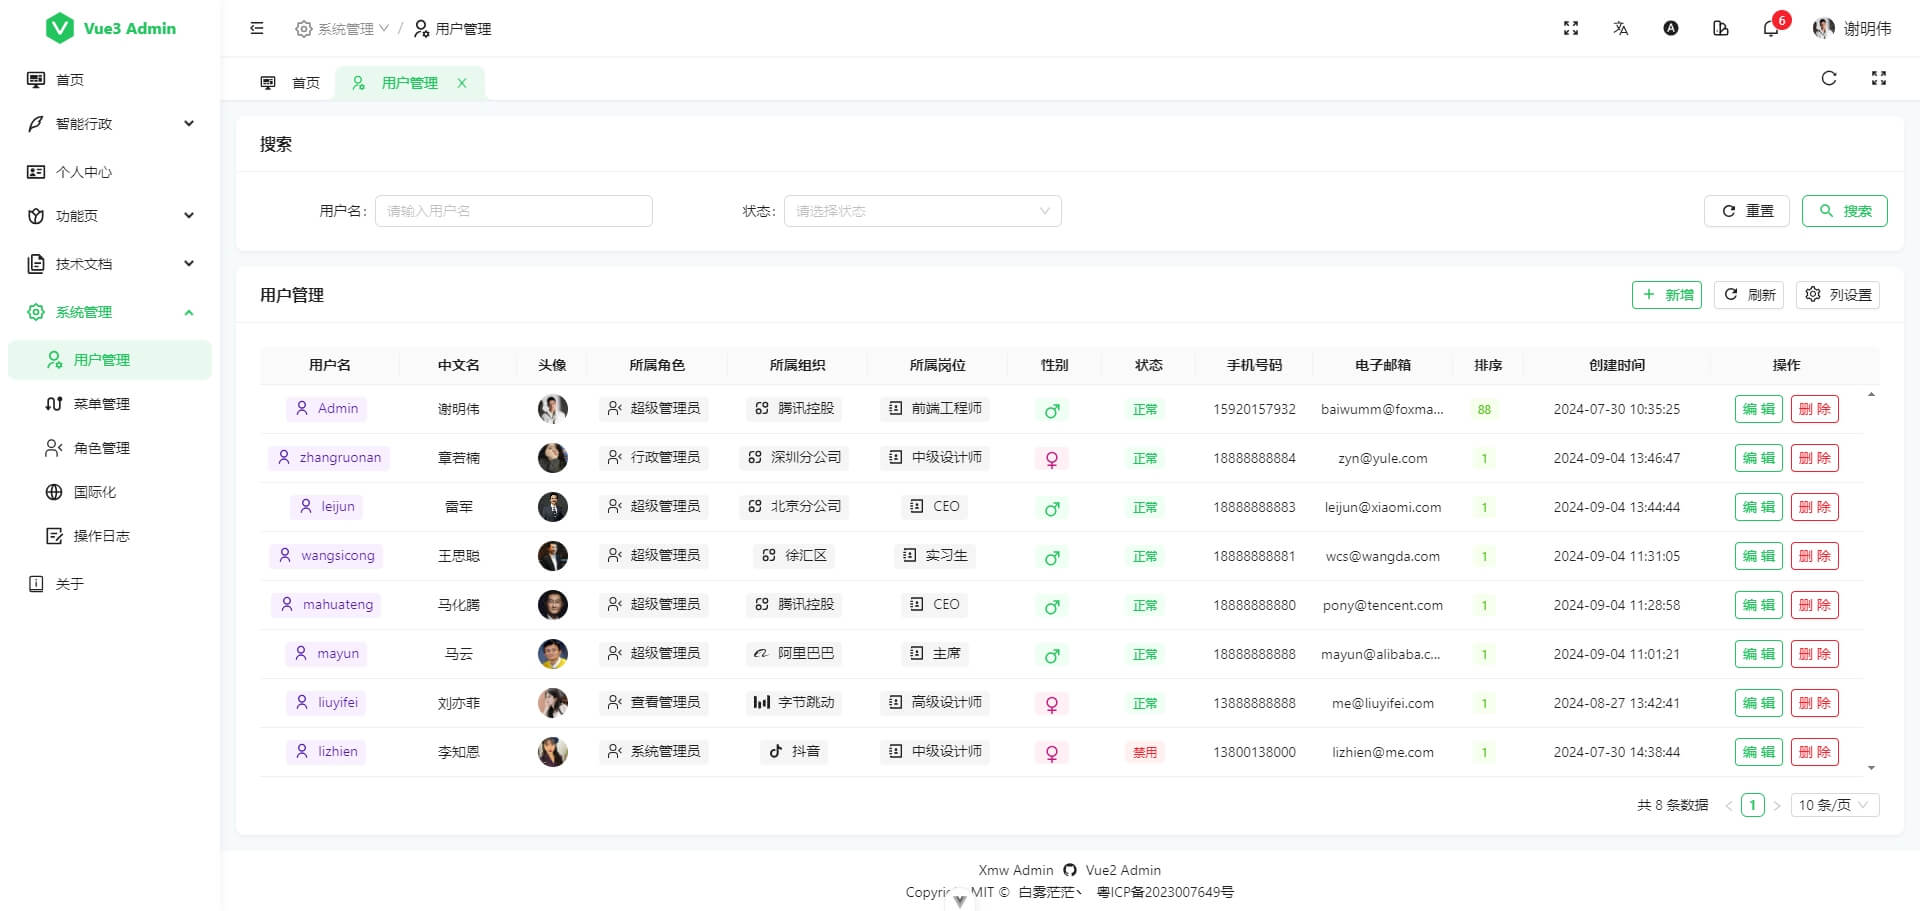The image size is (1920, 911).
Task: Close the 用户管理 tab
Action: 462,83
